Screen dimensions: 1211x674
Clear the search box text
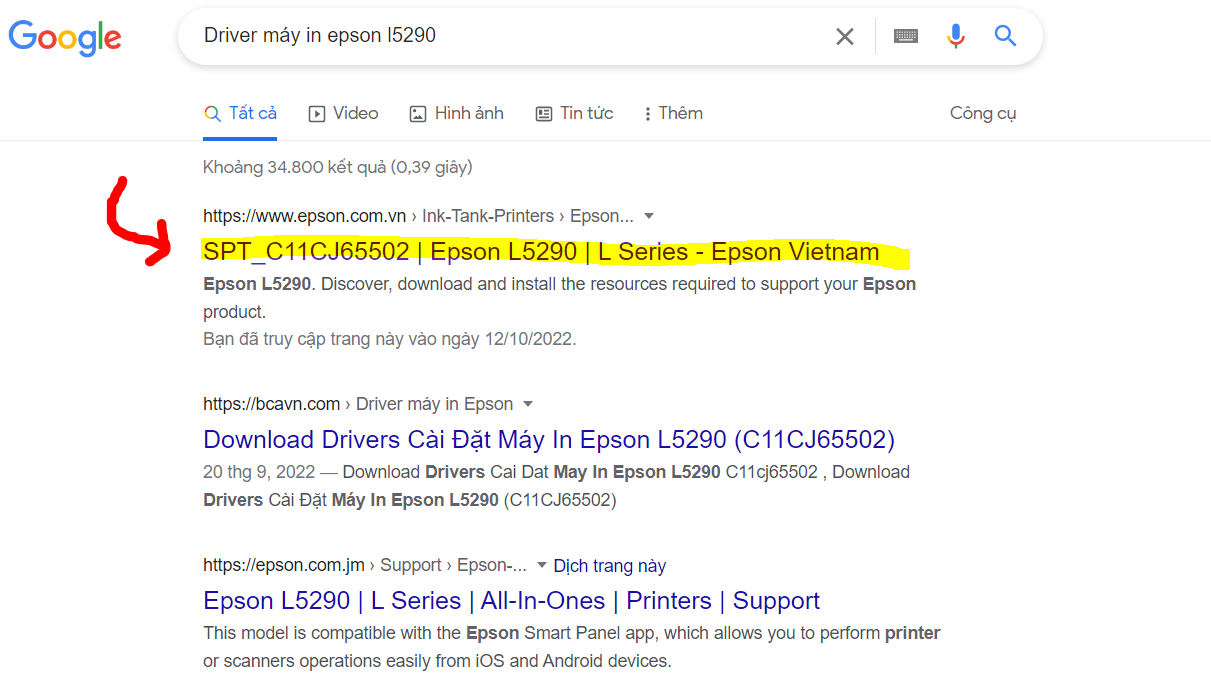coord(845,37)
